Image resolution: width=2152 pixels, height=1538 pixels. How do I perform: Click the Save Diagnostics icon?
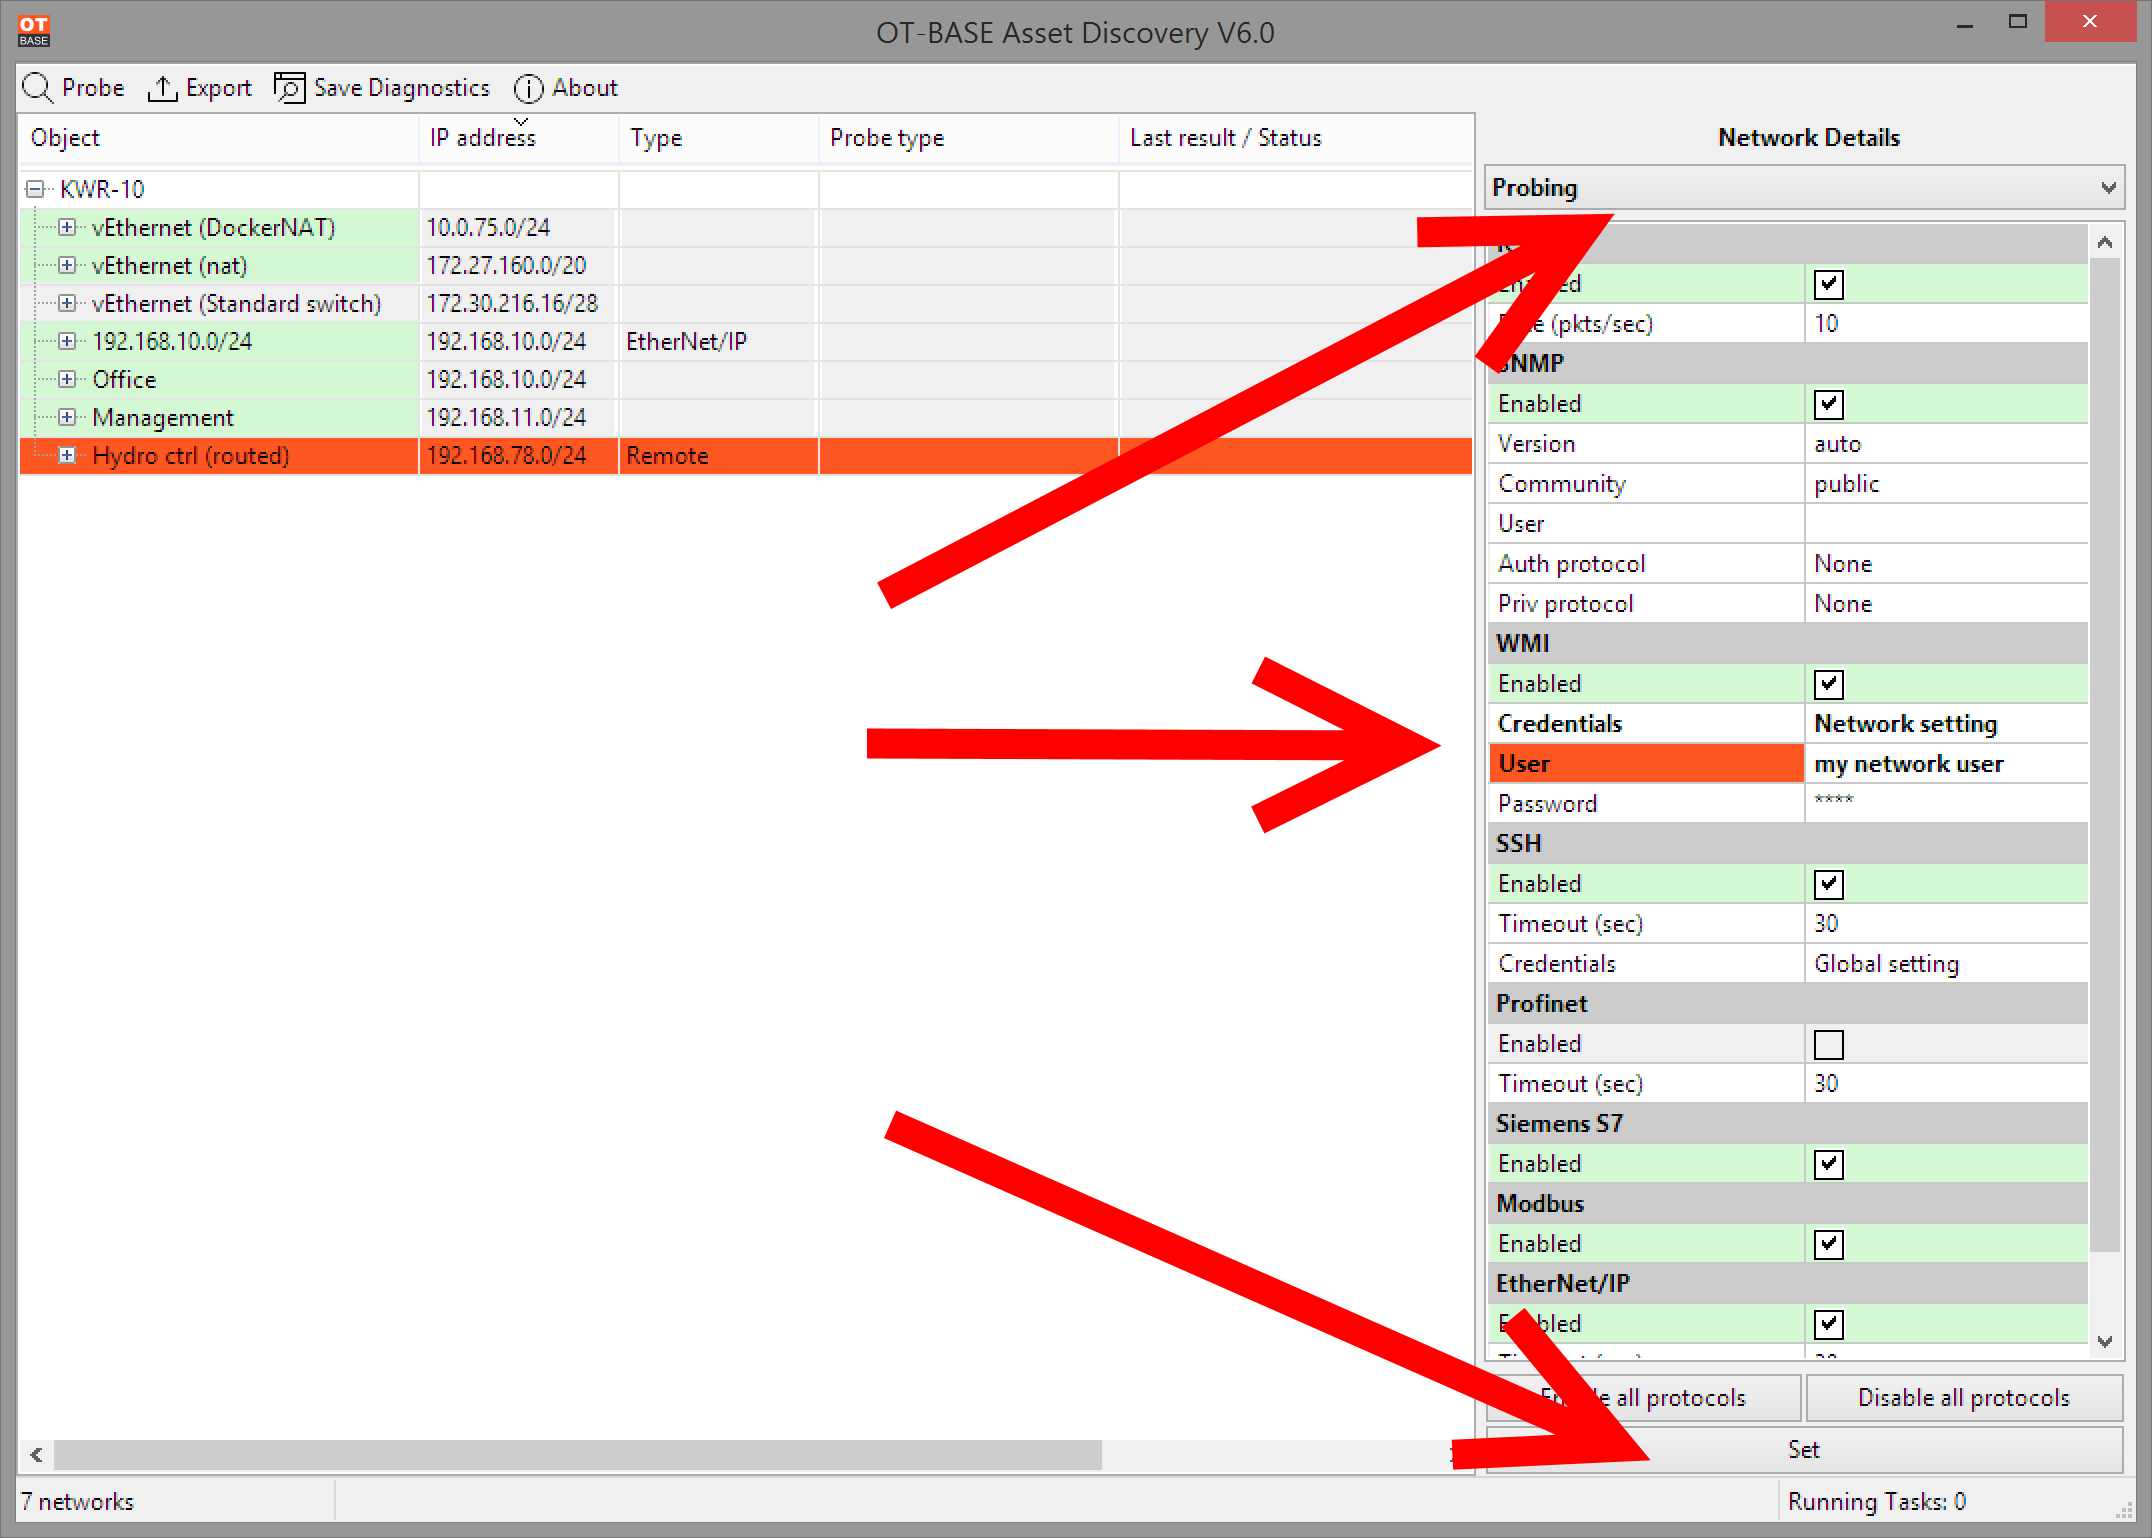coord(290,88)
